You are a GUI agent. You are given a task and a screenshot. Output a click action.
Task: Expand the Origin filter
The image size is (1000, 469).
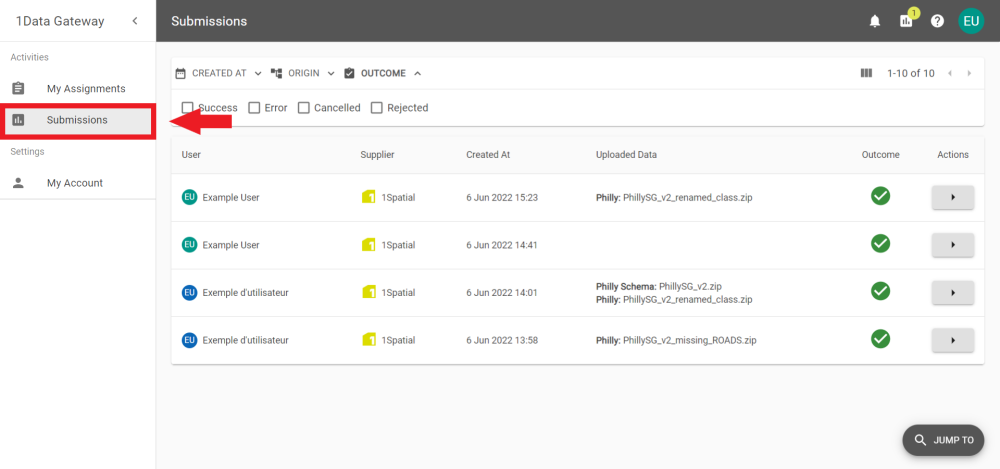tap(303, 73)
